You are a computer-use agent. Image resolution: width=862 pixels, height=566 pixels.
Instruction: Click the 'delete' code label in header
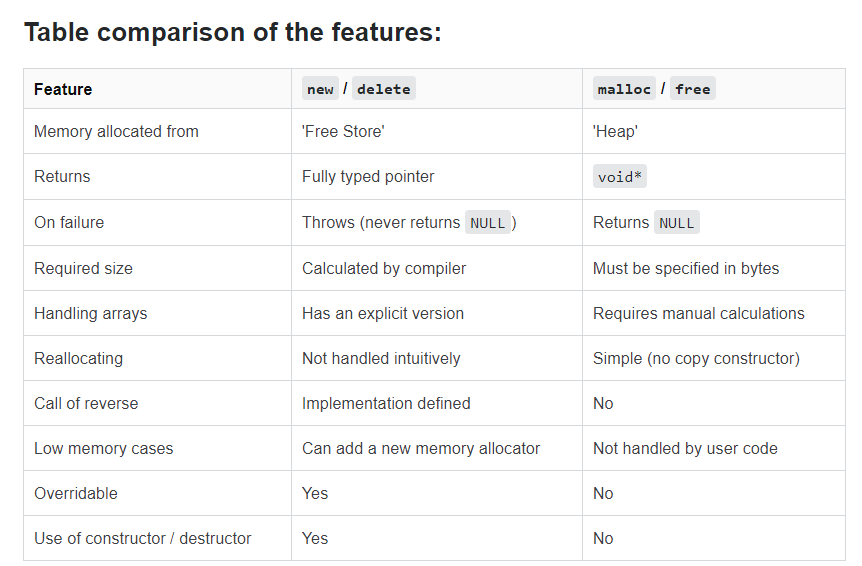(x=384, y=89)
